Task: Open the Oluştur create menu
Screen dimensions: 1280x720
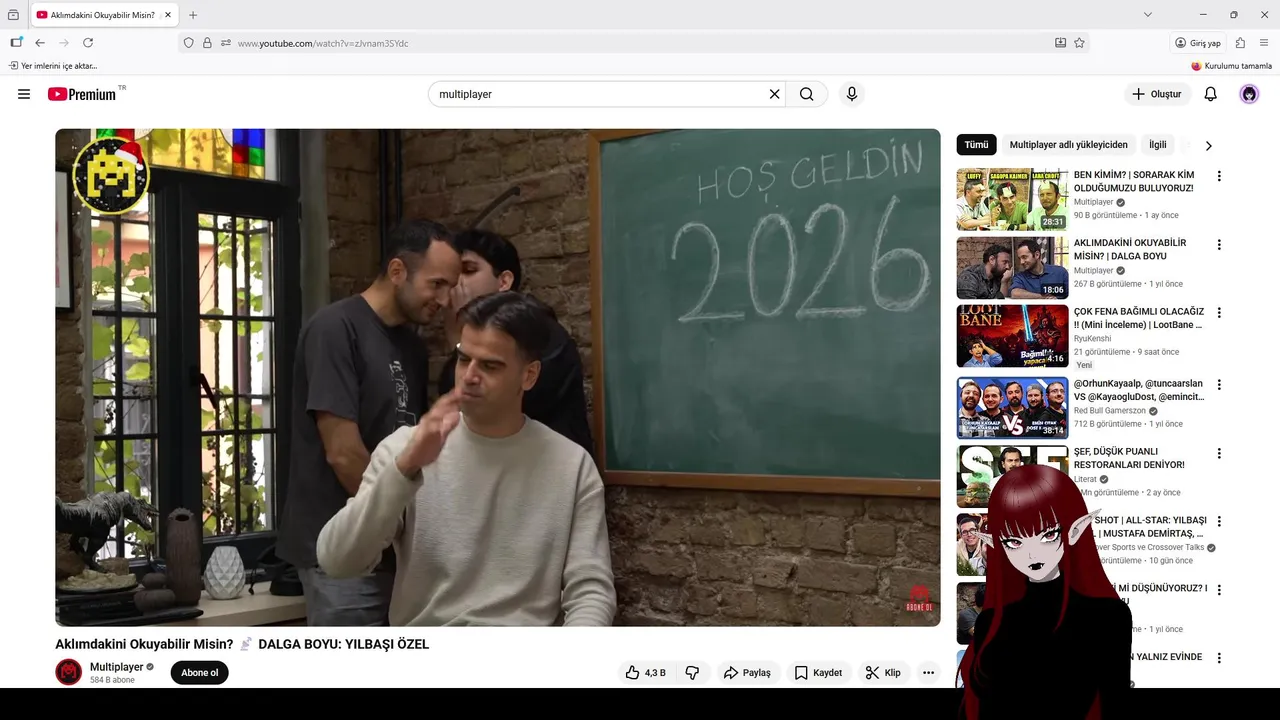Action: click(x=1157, y=94)
